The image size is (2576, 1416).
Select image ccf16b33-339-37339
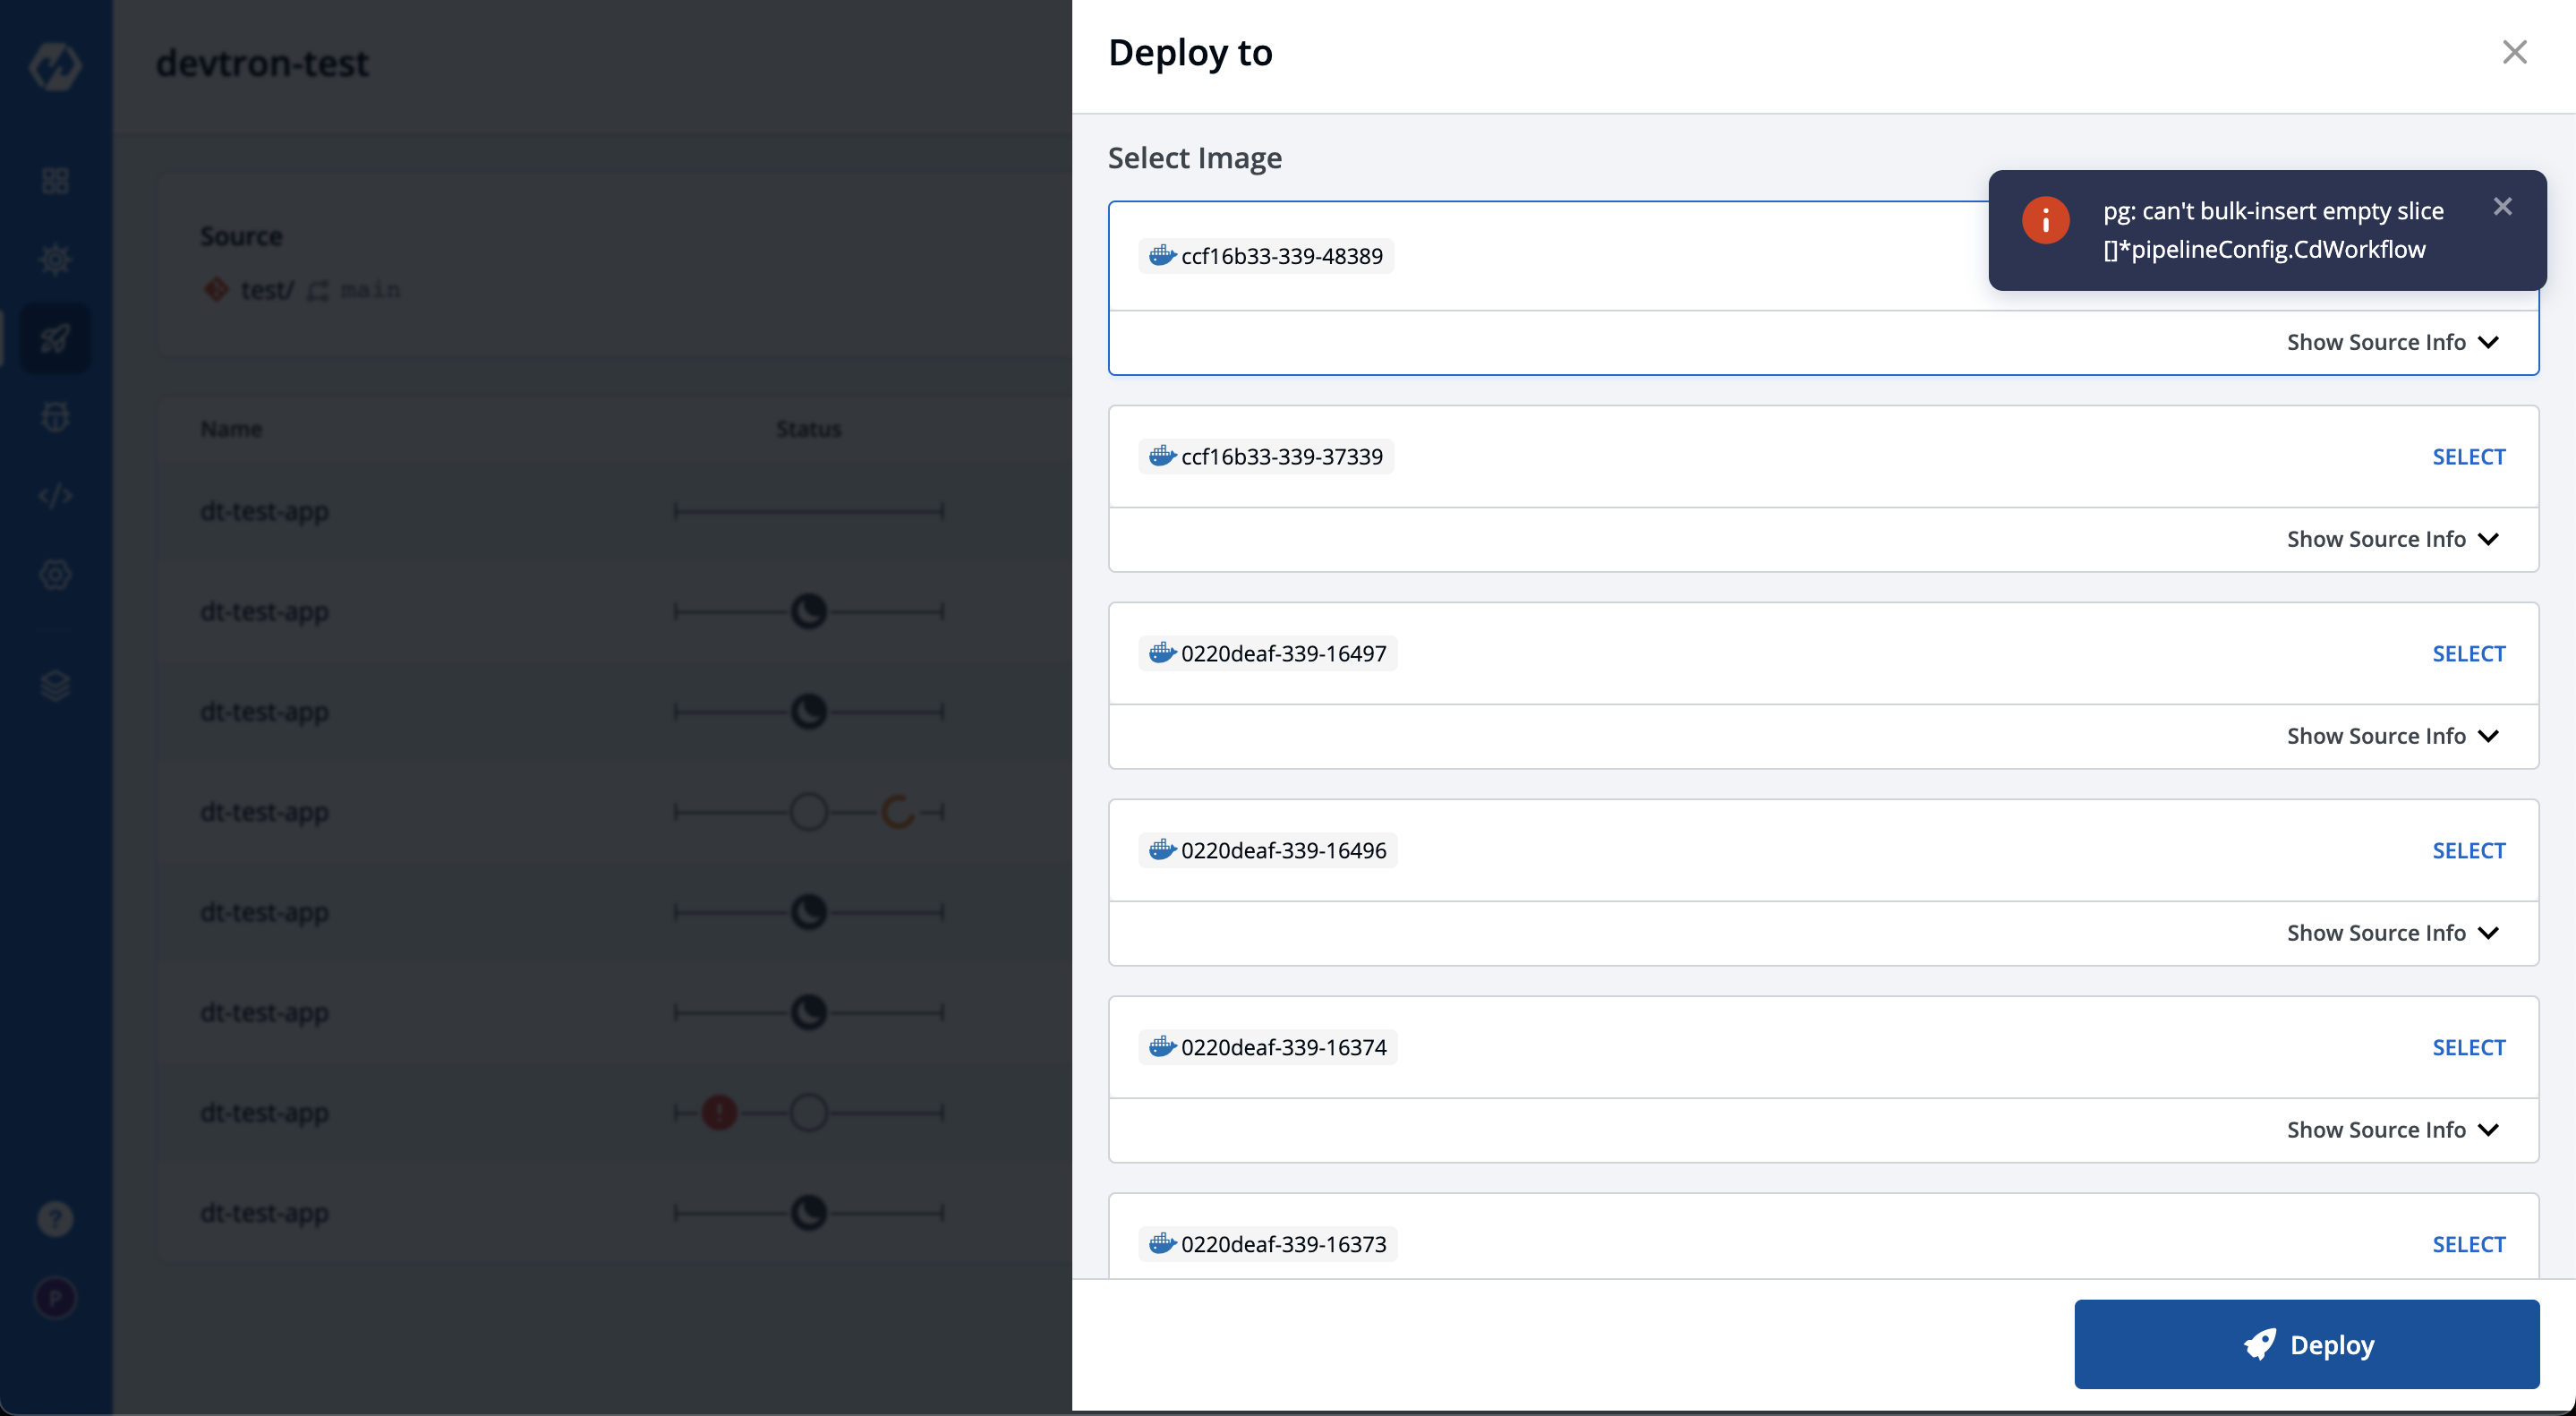tap(2468, 457)
